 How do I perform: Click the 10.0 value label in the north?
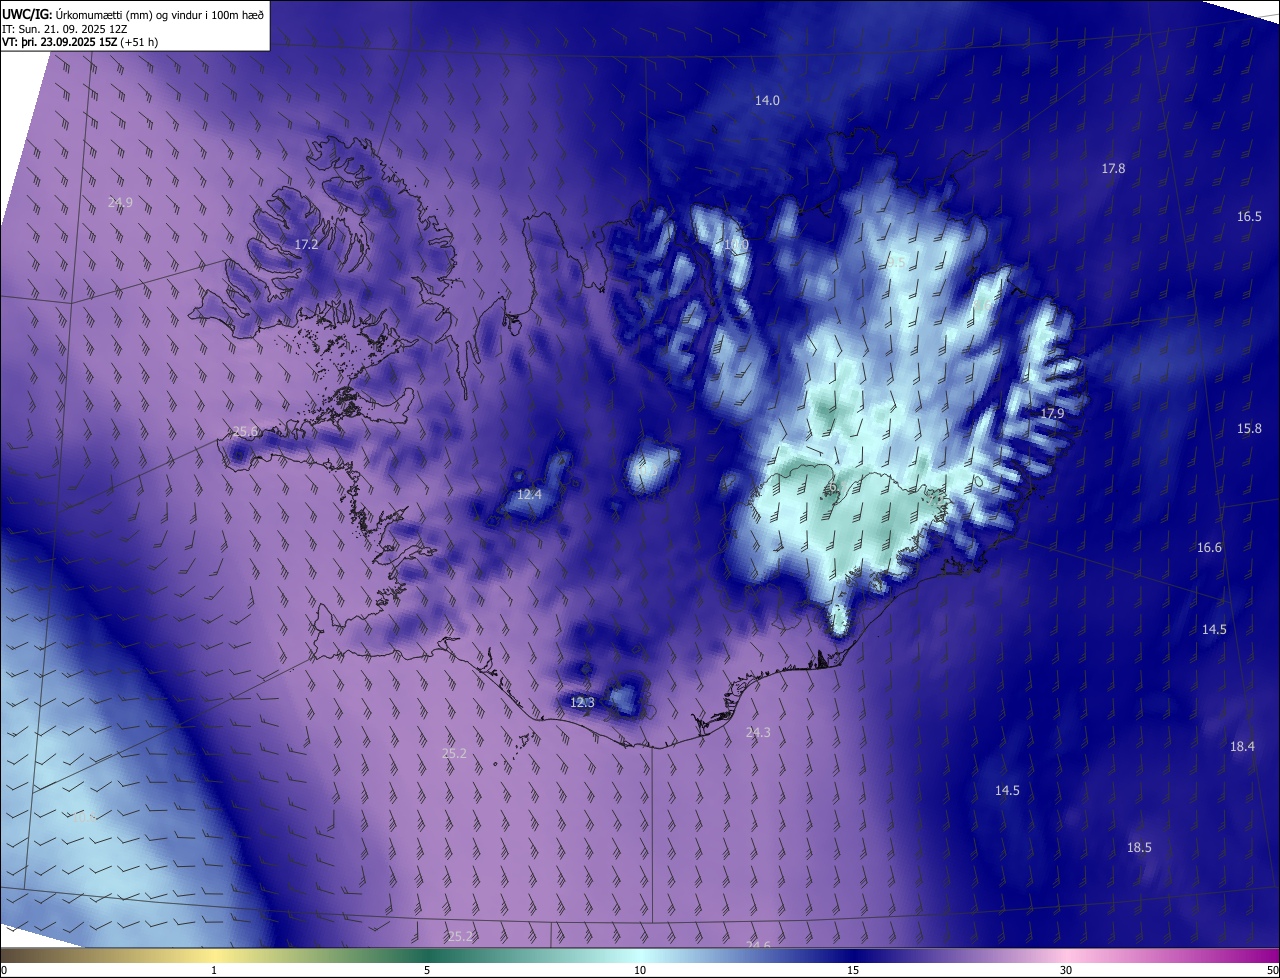[x=736, y=245]
